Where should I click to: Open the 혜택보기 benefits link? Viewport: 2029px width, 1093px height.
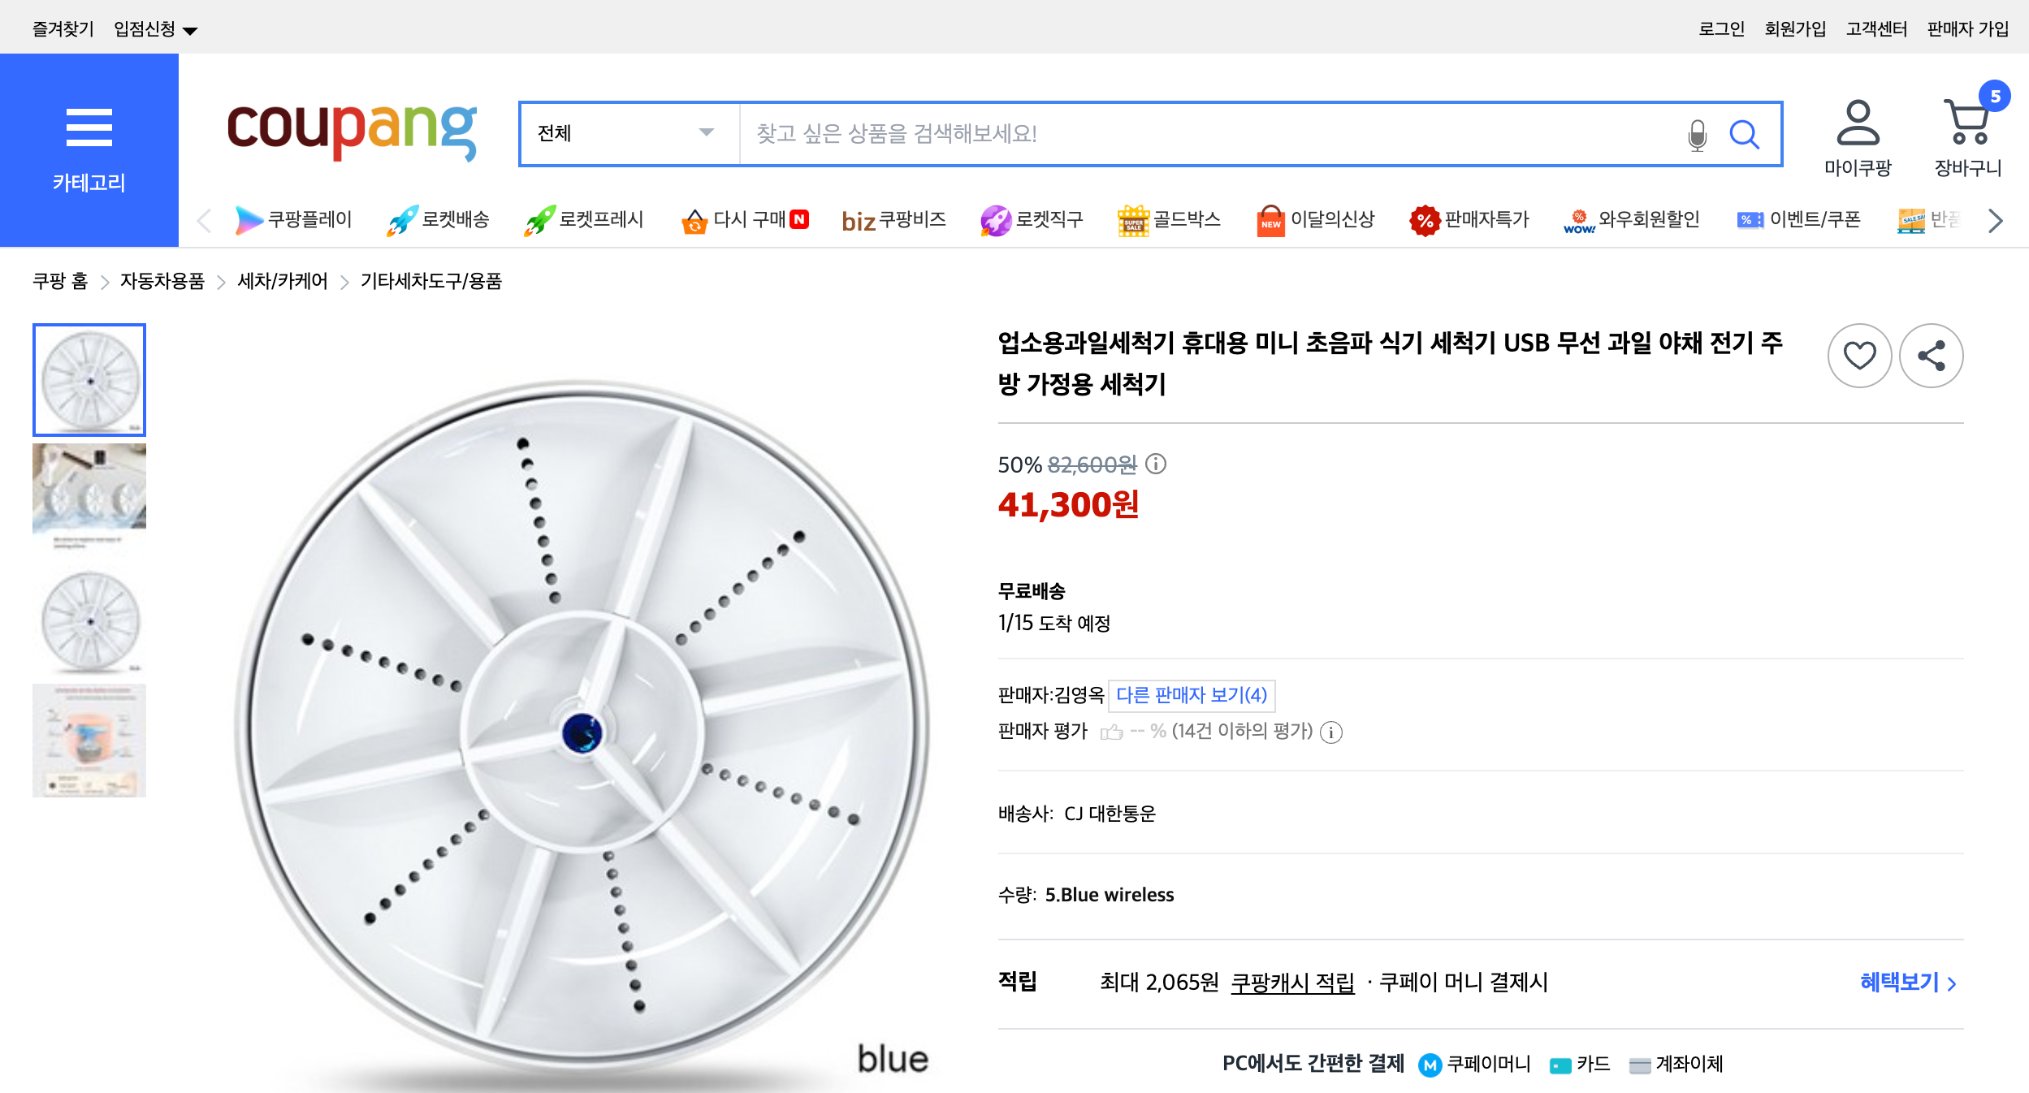pos(1899,982)
